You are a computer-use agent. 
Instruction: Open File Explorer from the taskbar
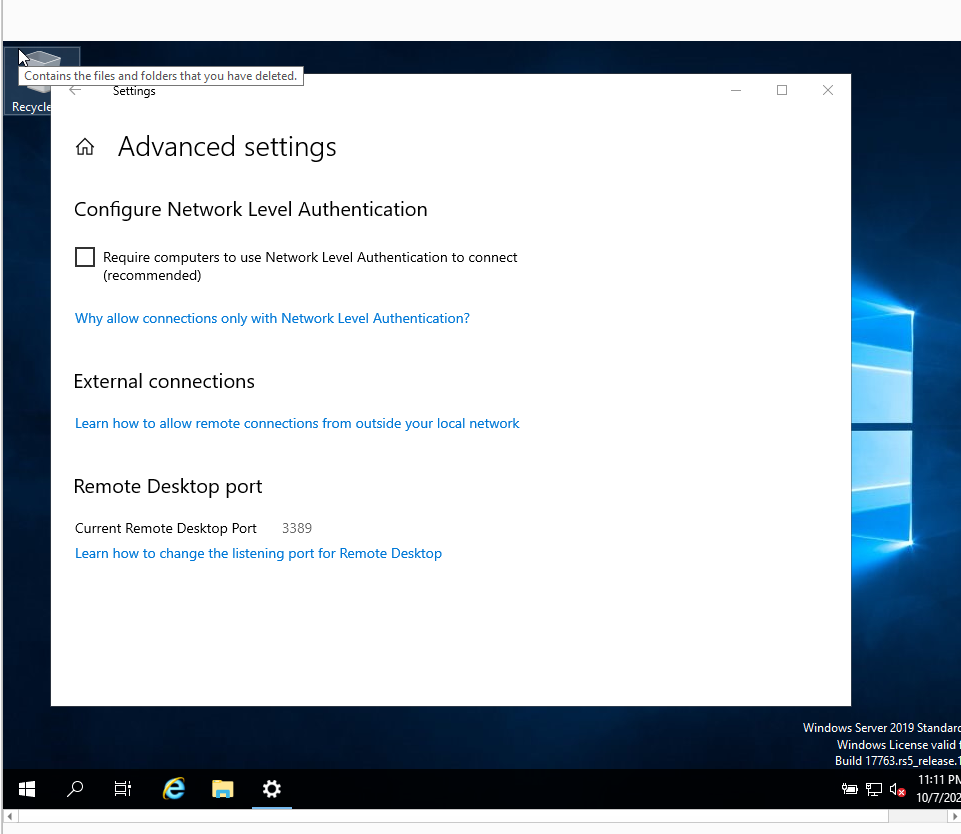click(x=222, y=789)
